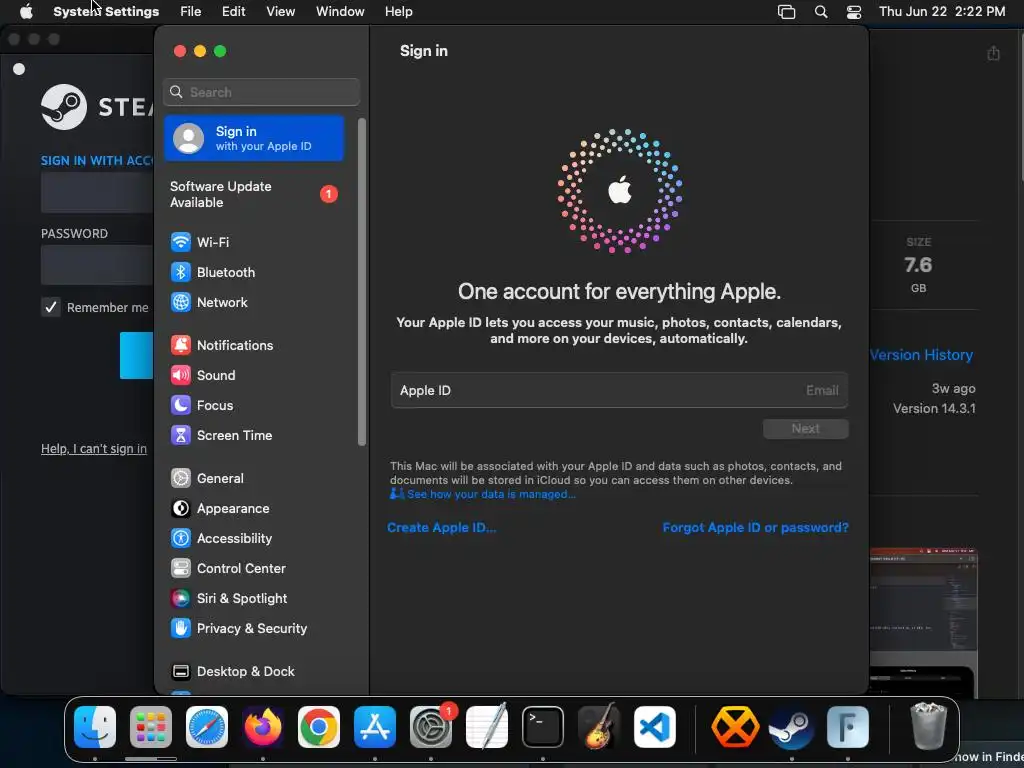Open Bluetooth settings icon in sidebar
The width and height of the screenshot is (1024, 768).
coord(181,272)
